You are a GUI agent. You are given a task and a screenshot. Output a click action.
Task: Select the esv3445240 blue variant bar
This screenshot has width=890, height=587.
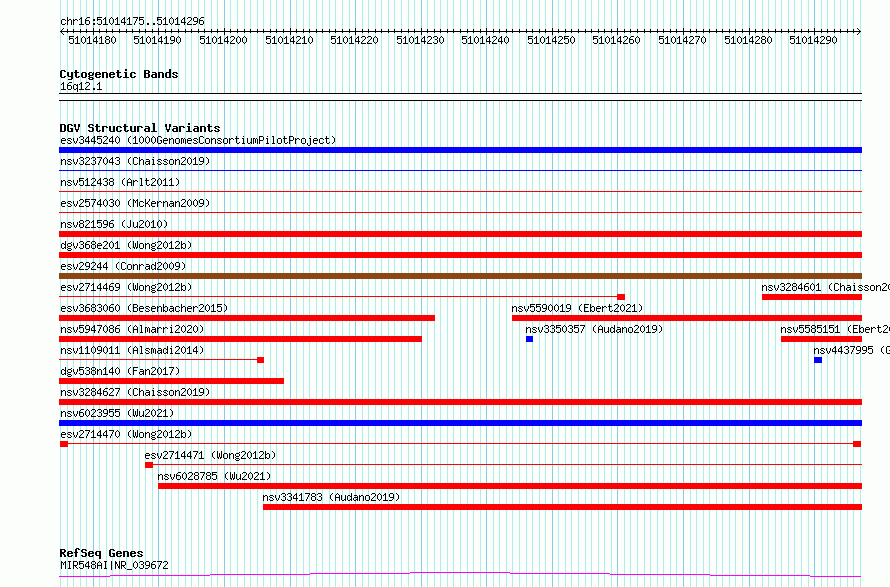pyautogui.click(x=460, y=150)
